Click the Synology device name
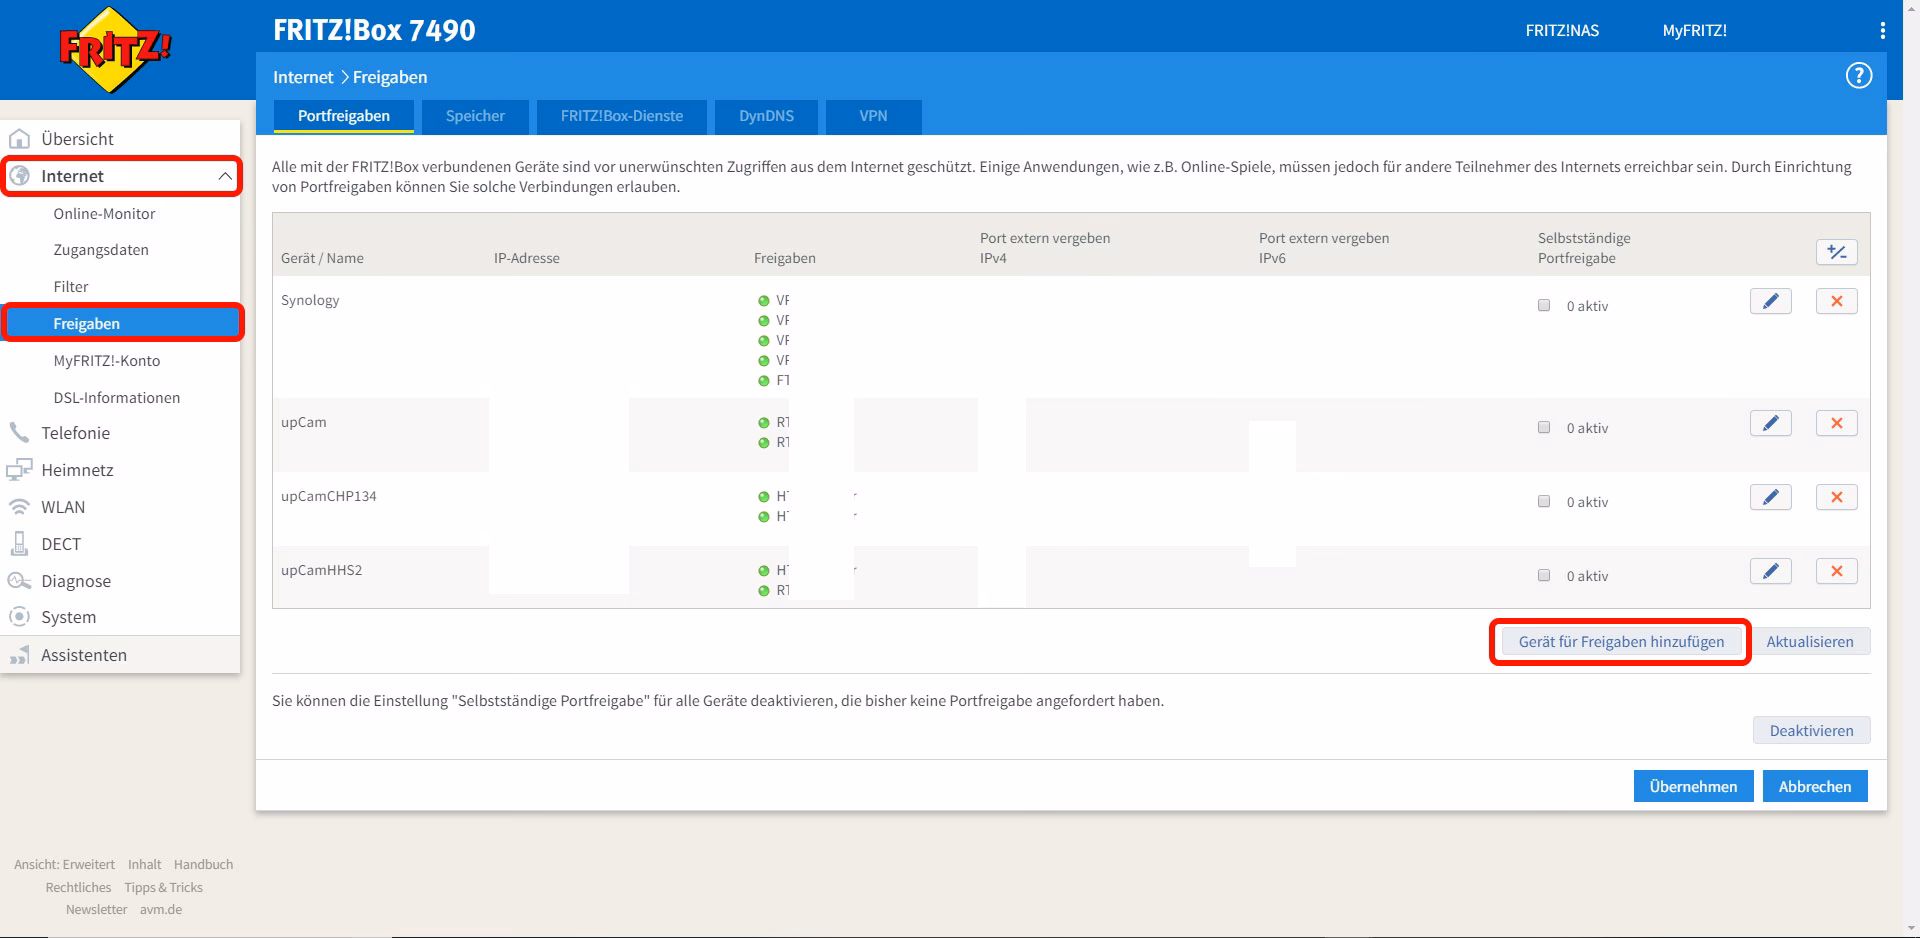 [x=310, y=300]
